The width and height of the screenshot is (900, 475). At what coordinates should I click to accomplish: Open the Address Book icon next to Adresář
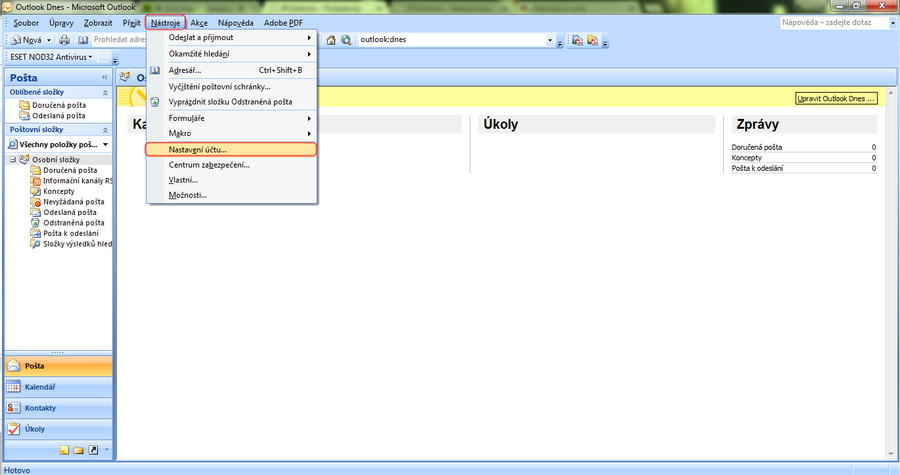tap(155, 70)
